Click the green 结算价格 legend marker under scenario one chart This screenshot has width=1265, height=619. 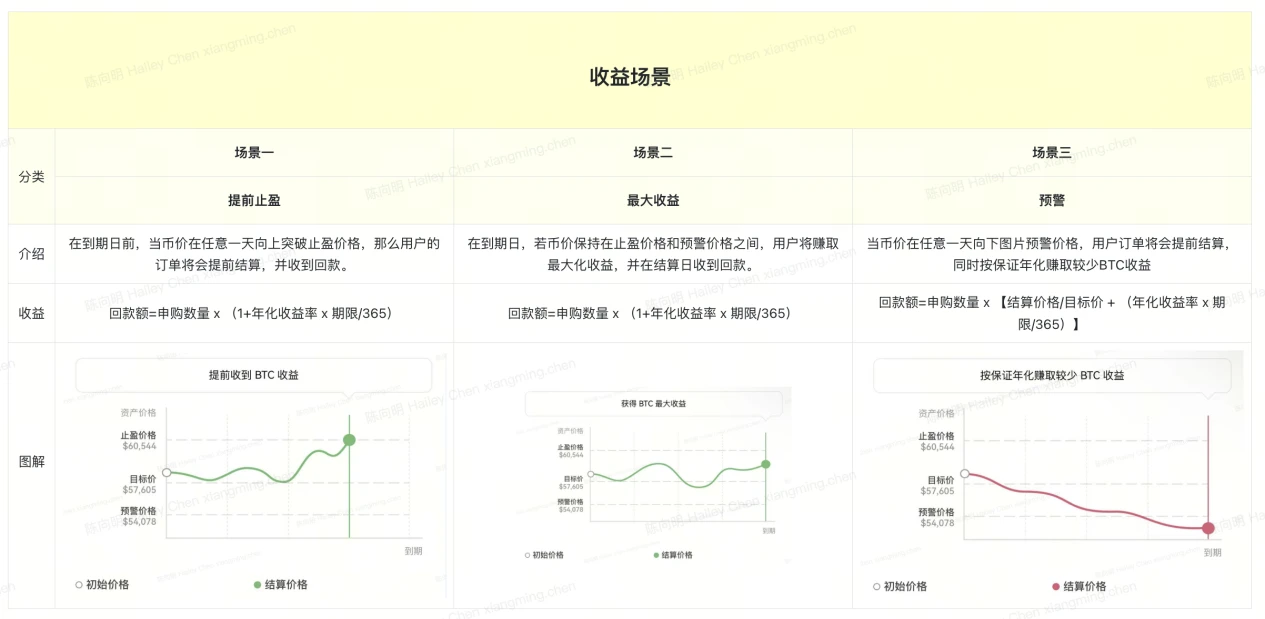[x=257, y=585]
